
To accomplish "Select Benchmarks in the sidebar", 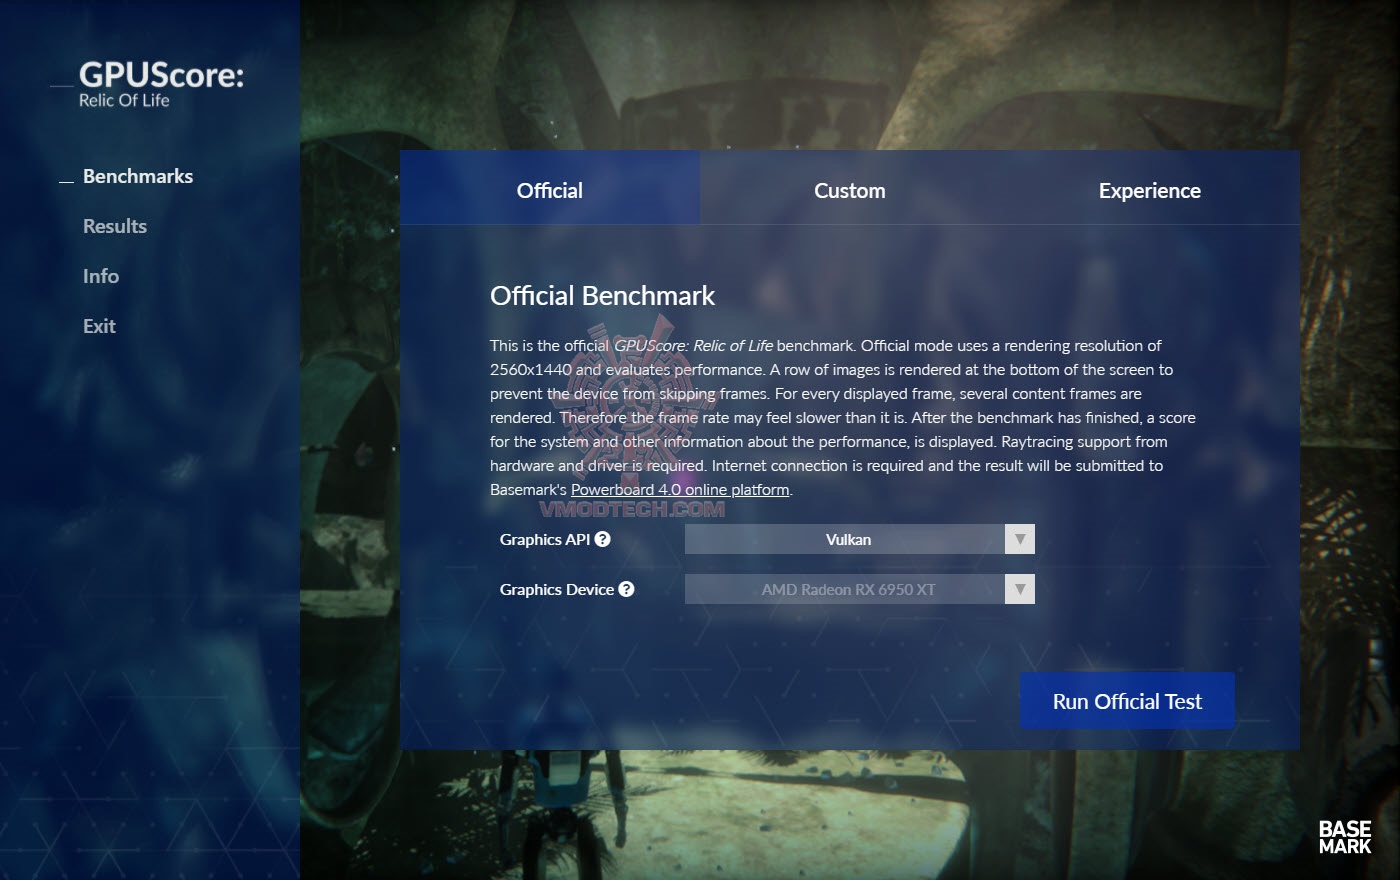I will click(x=138, y=176).
